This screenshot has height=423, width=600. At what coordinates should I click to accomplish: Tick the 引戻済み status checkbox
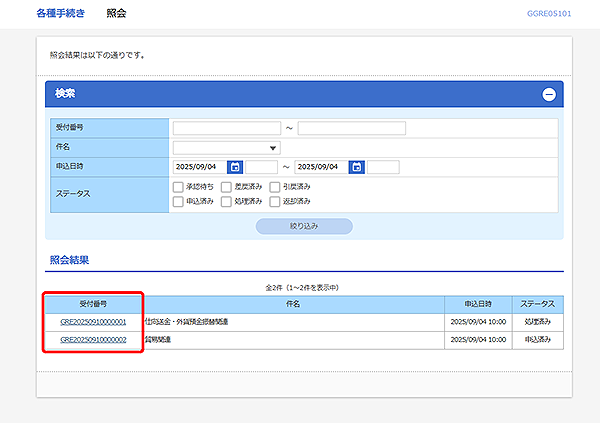click(275, 187)
